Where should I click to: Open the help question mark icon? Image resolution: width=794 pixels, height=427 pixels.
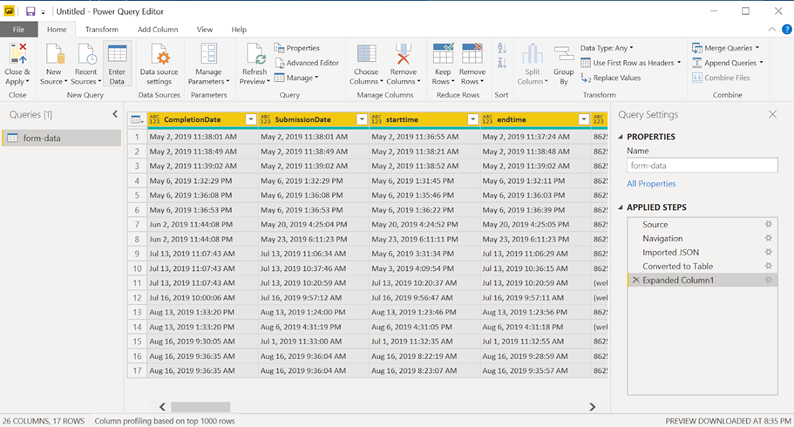coord(787,29)
